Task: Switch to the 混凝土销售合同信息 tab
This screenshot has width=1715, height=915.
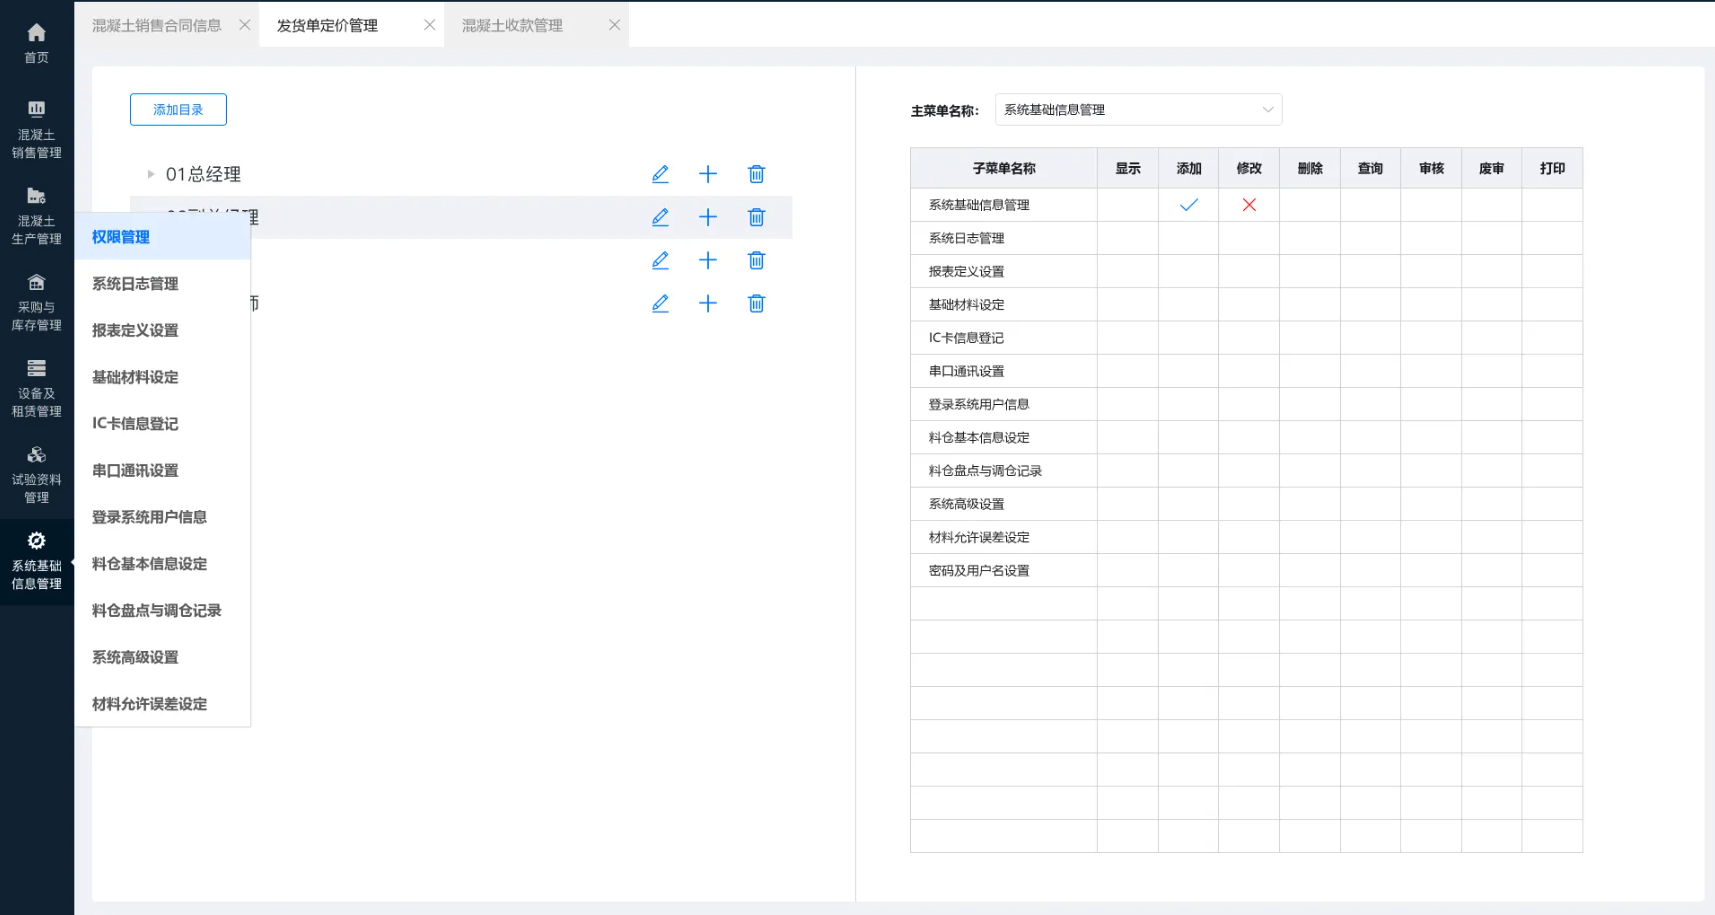Action: (157, 25)
